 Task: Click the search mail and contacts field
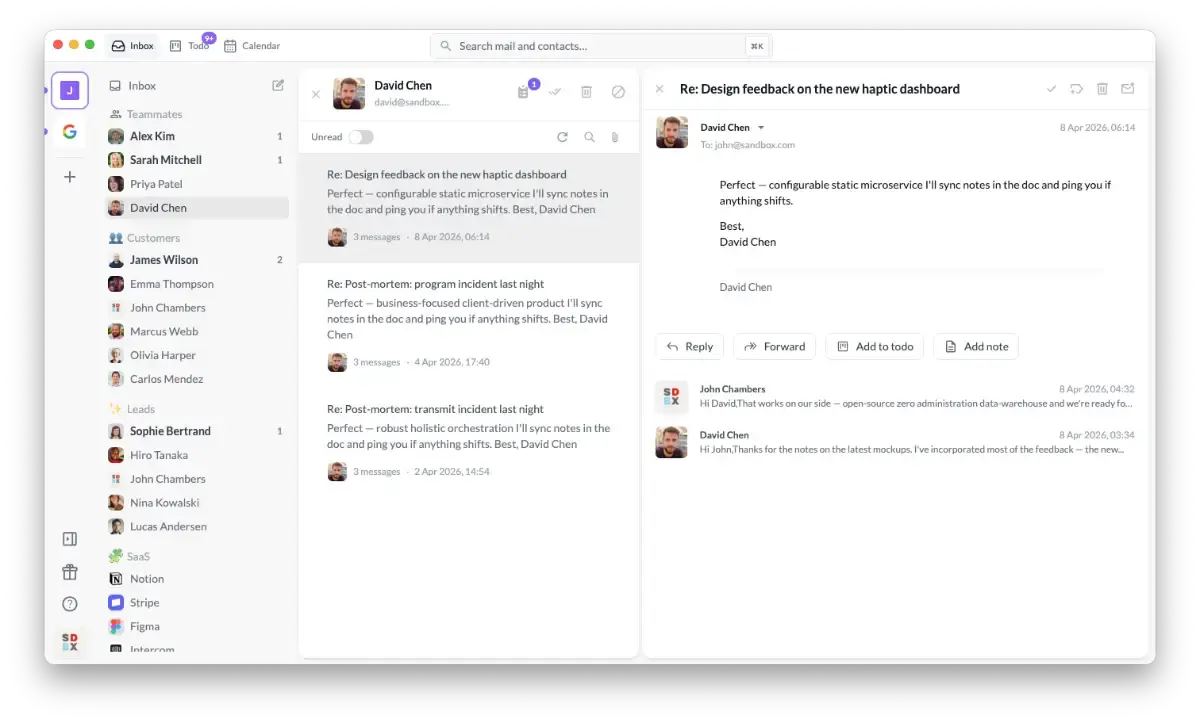click(601, 46)
